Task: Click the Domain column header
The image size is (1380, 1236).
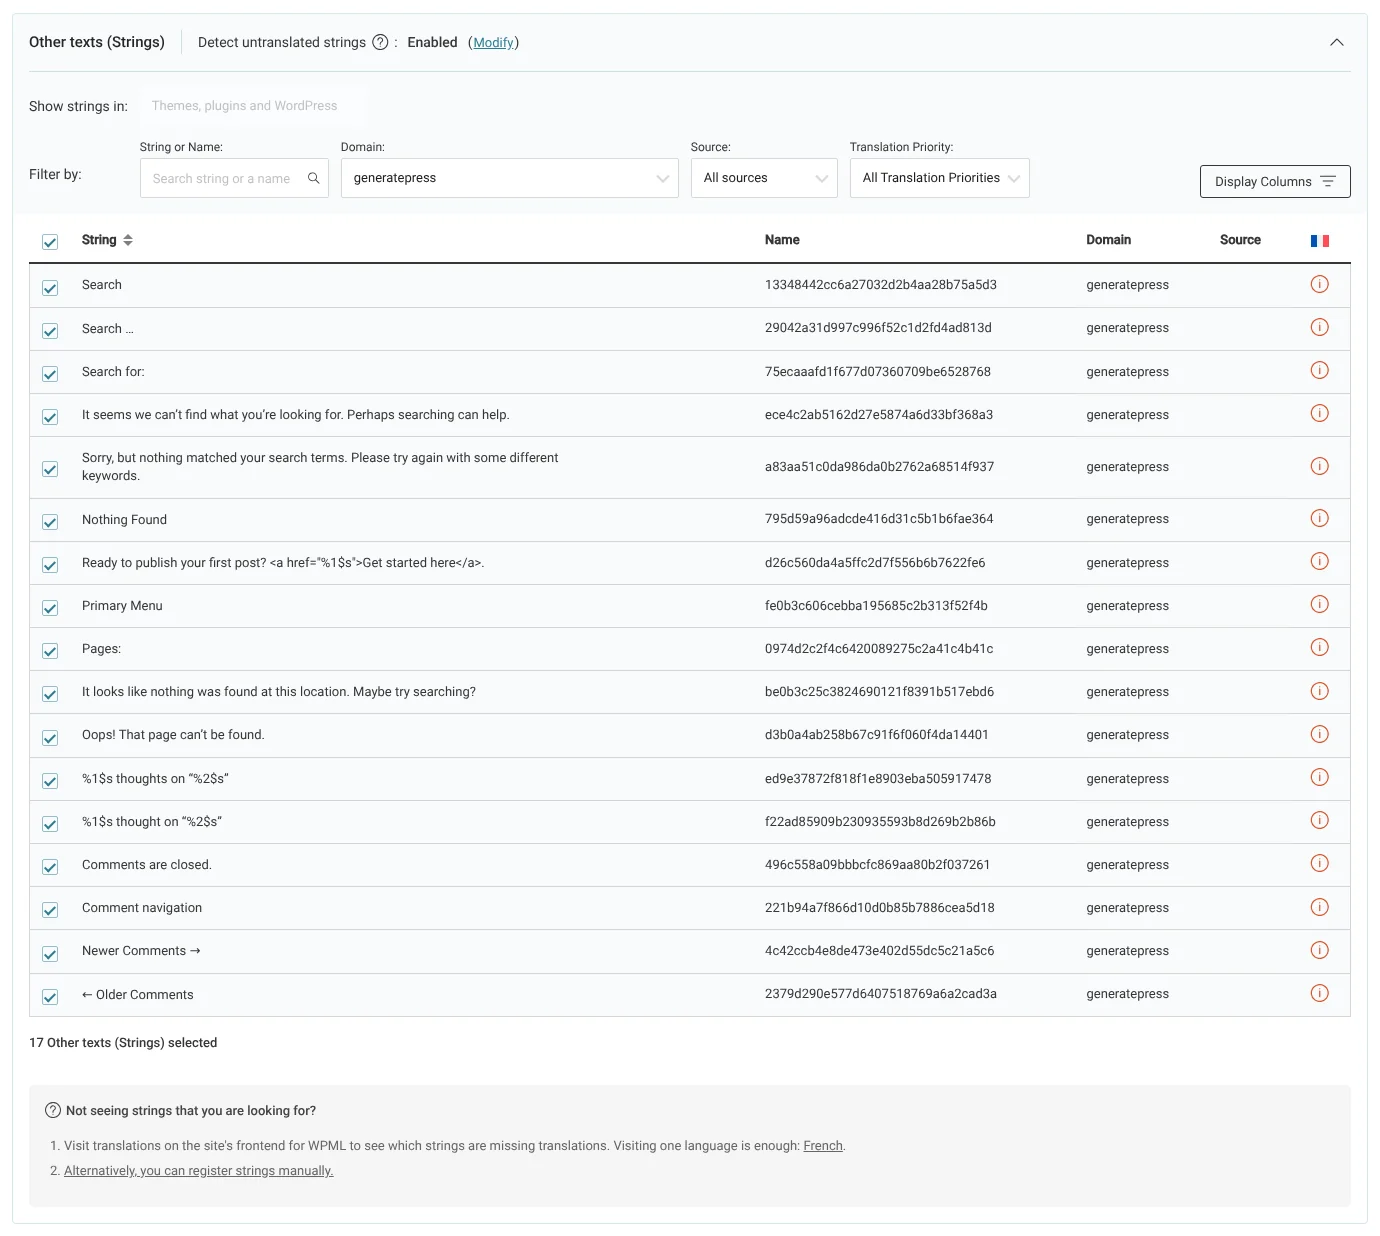Action: pos(1108,240)
